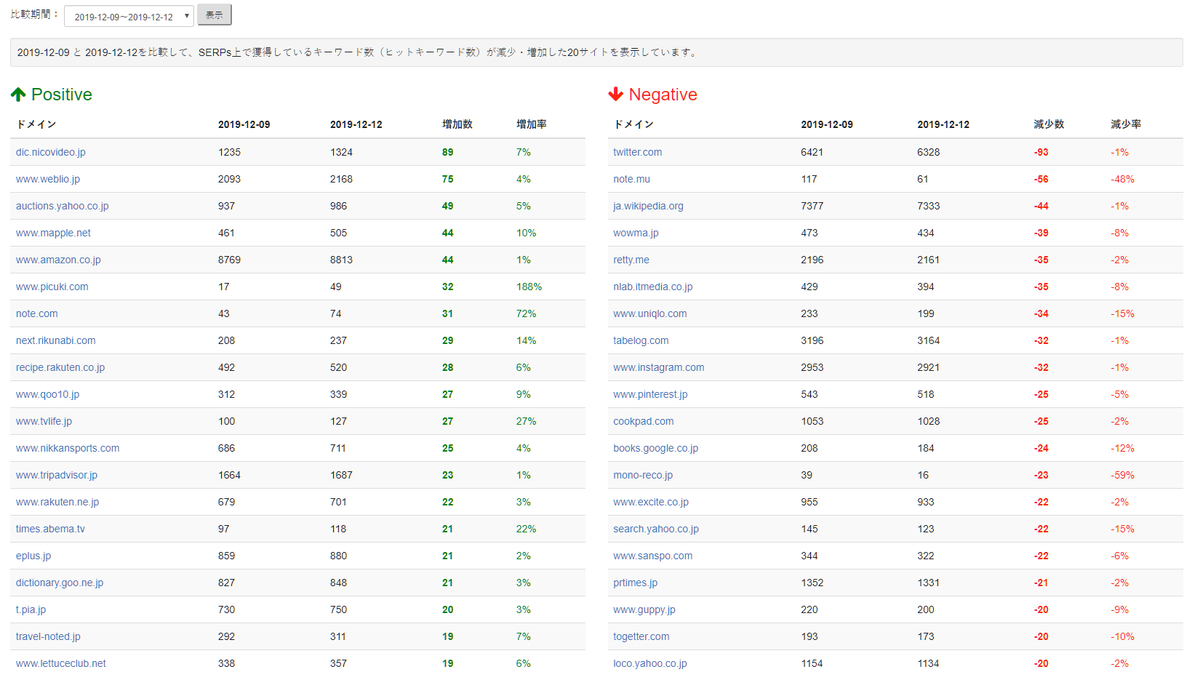Open www.amazon.co.jp domain link

point(58,260)
